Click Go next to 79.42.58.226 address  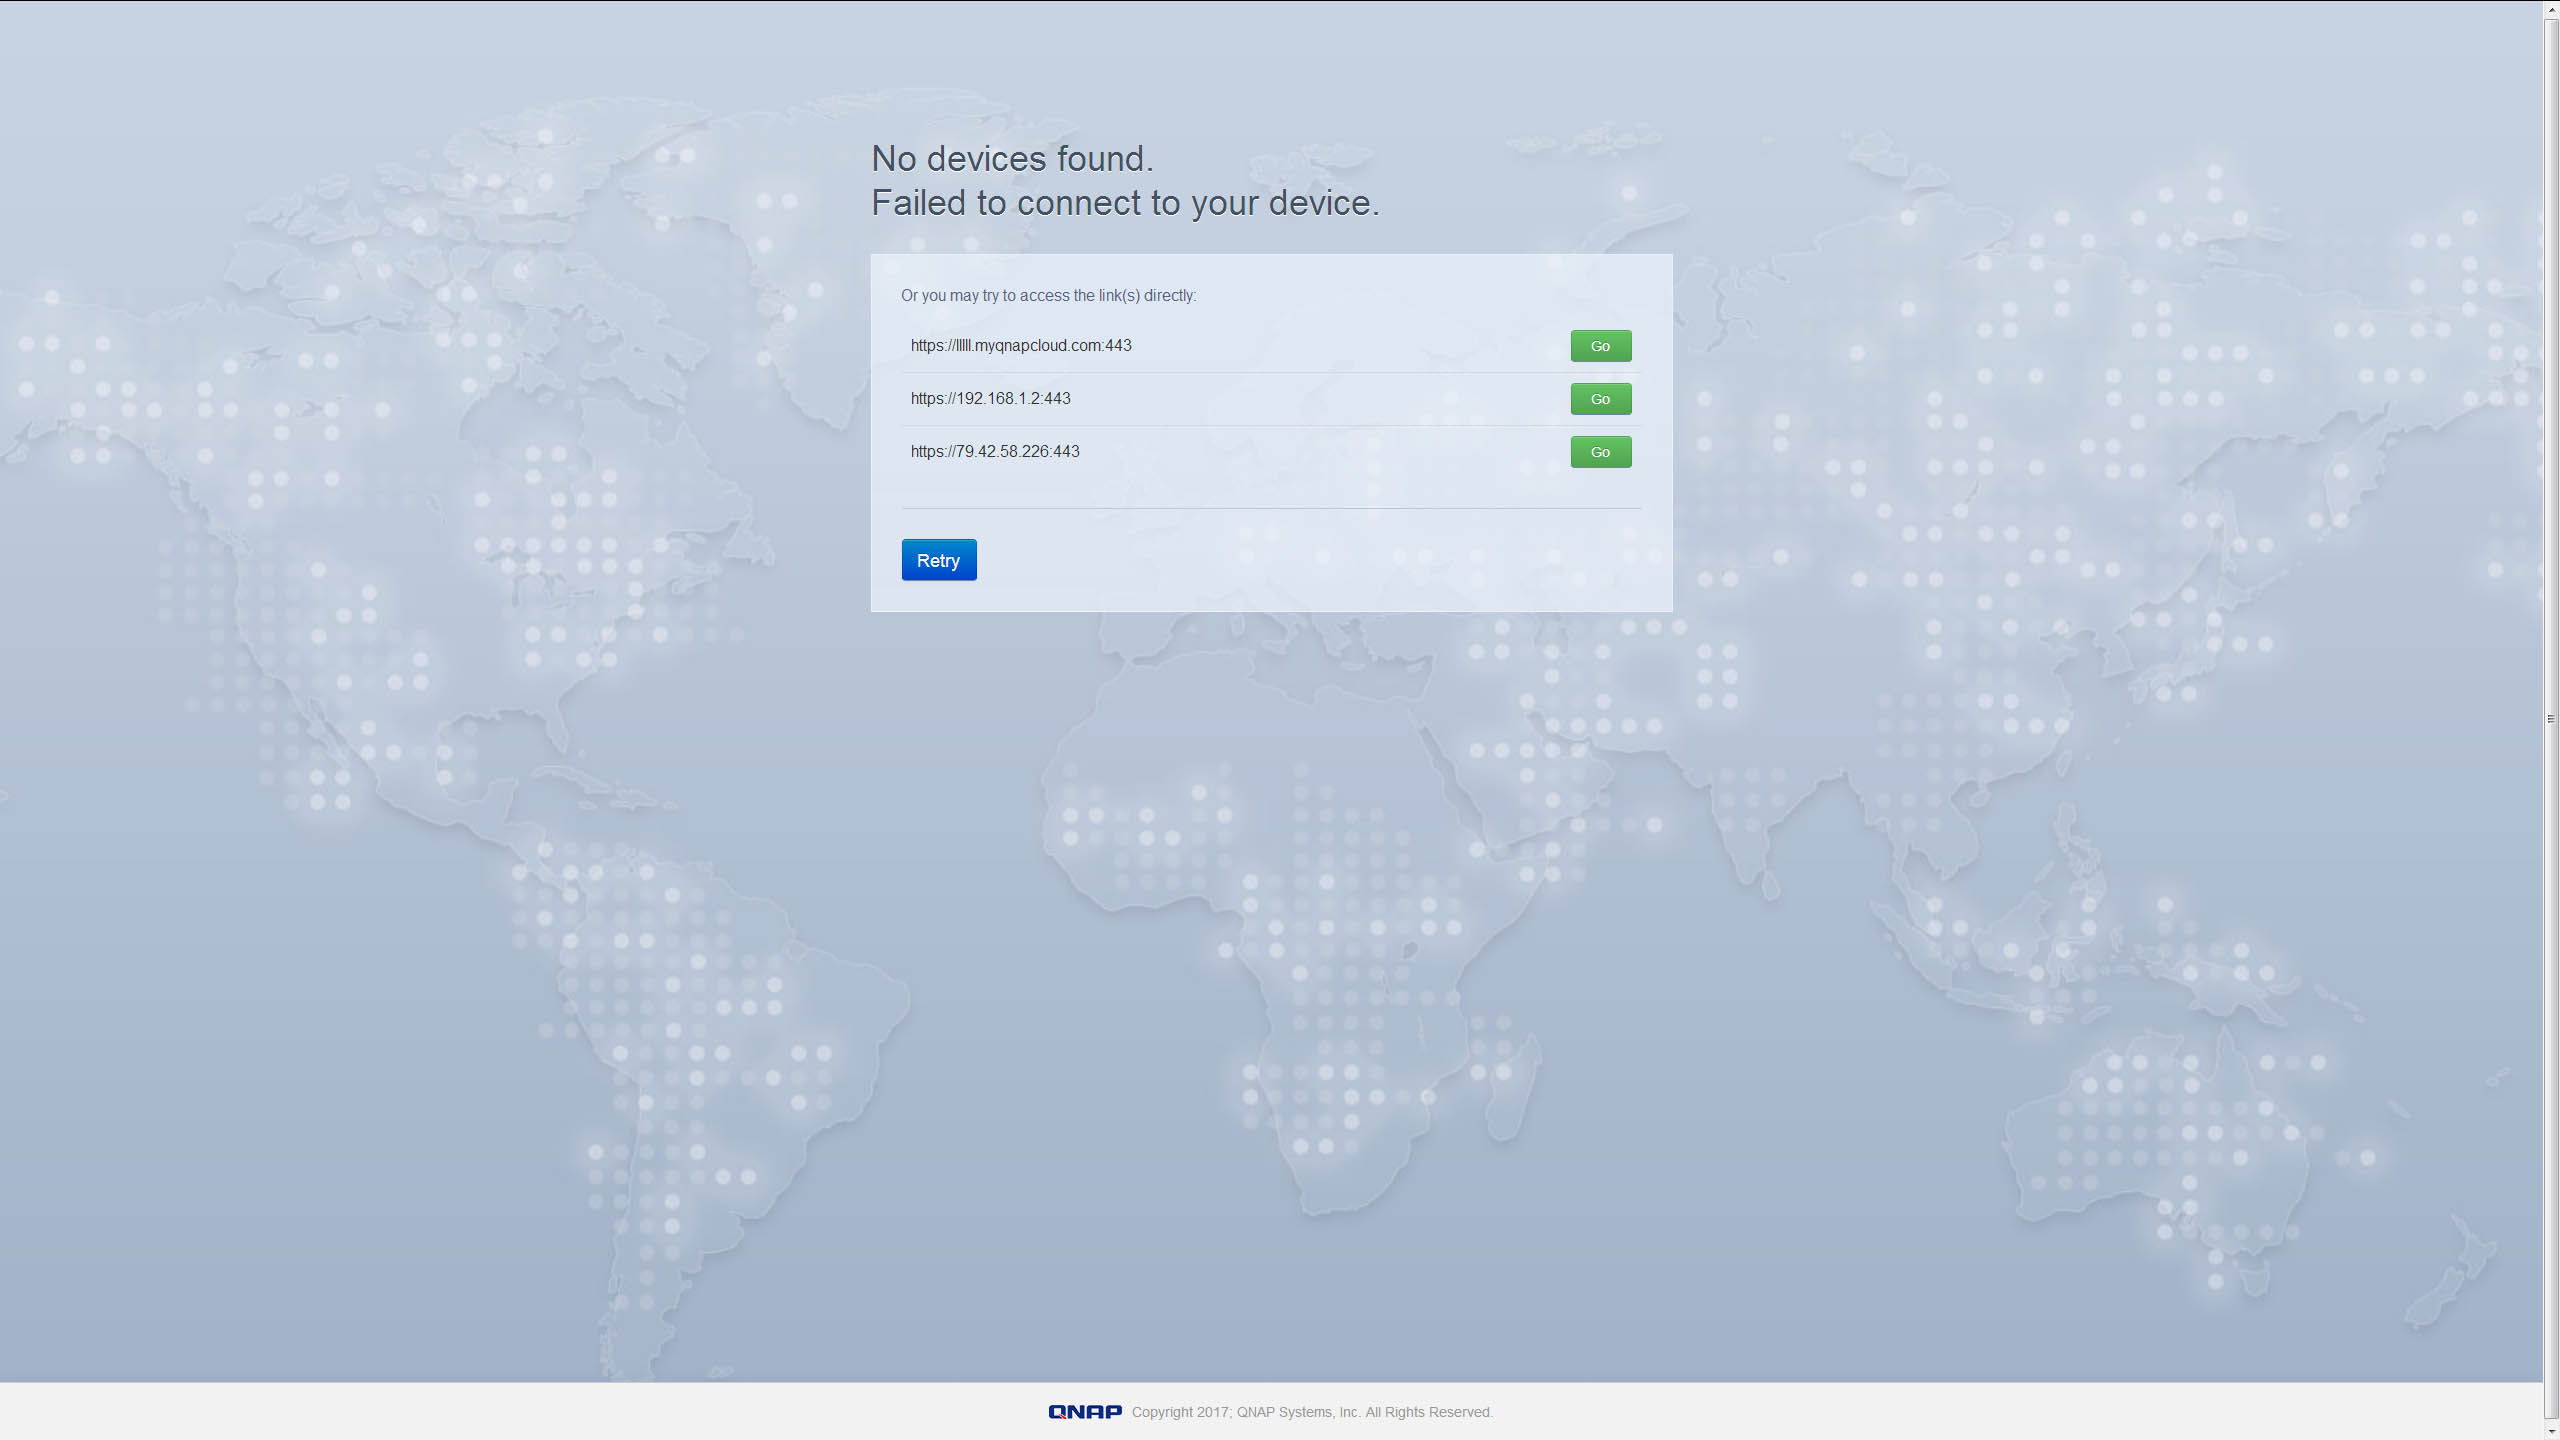tap(1600, 452)
